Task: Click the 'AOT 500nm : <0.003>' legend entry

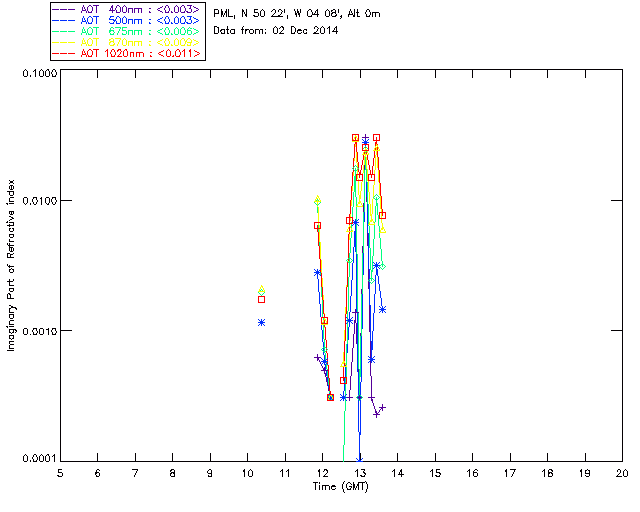Action: [x=127, y=20]
